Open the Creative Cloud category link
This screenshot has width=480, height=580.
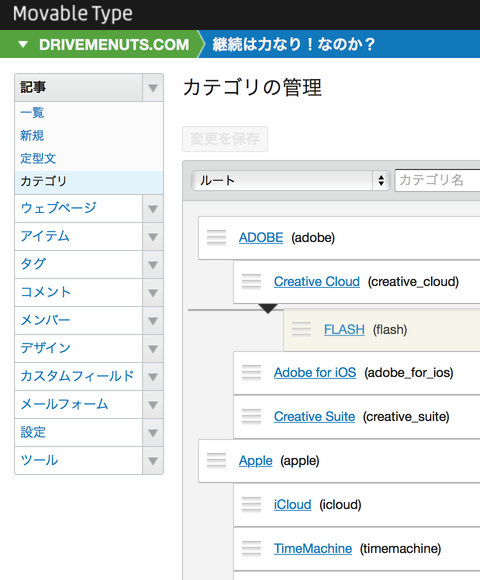[x=317, y=281]
